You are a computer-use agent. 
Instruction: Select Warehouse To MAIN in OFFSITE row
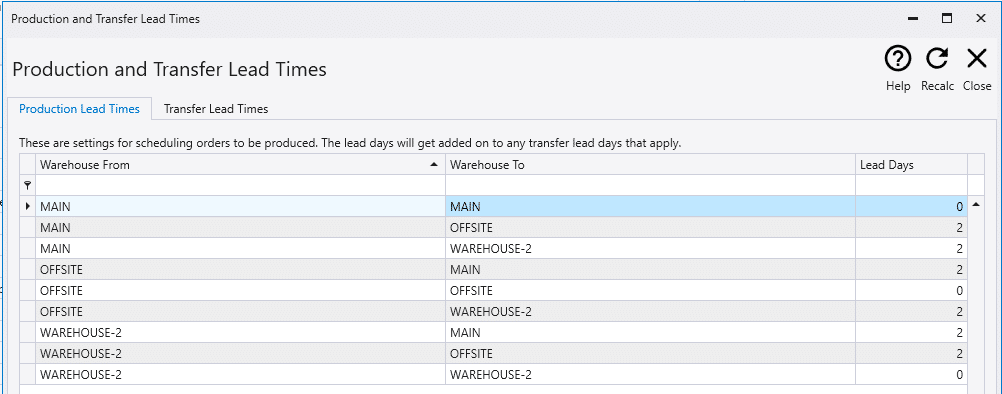(651, 270)
